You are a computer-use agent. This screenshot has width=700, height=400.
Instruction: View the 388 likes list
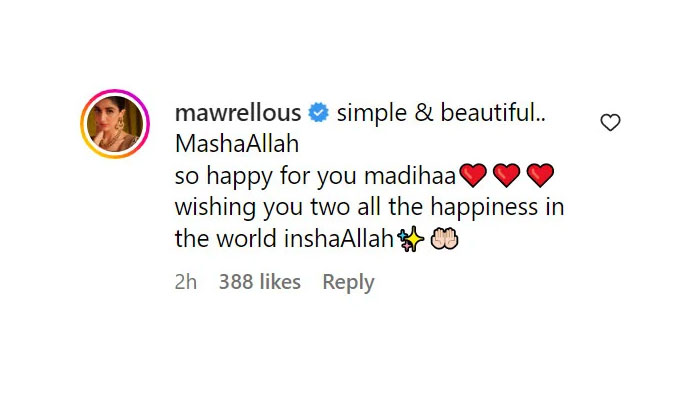(x=260, y=282)
